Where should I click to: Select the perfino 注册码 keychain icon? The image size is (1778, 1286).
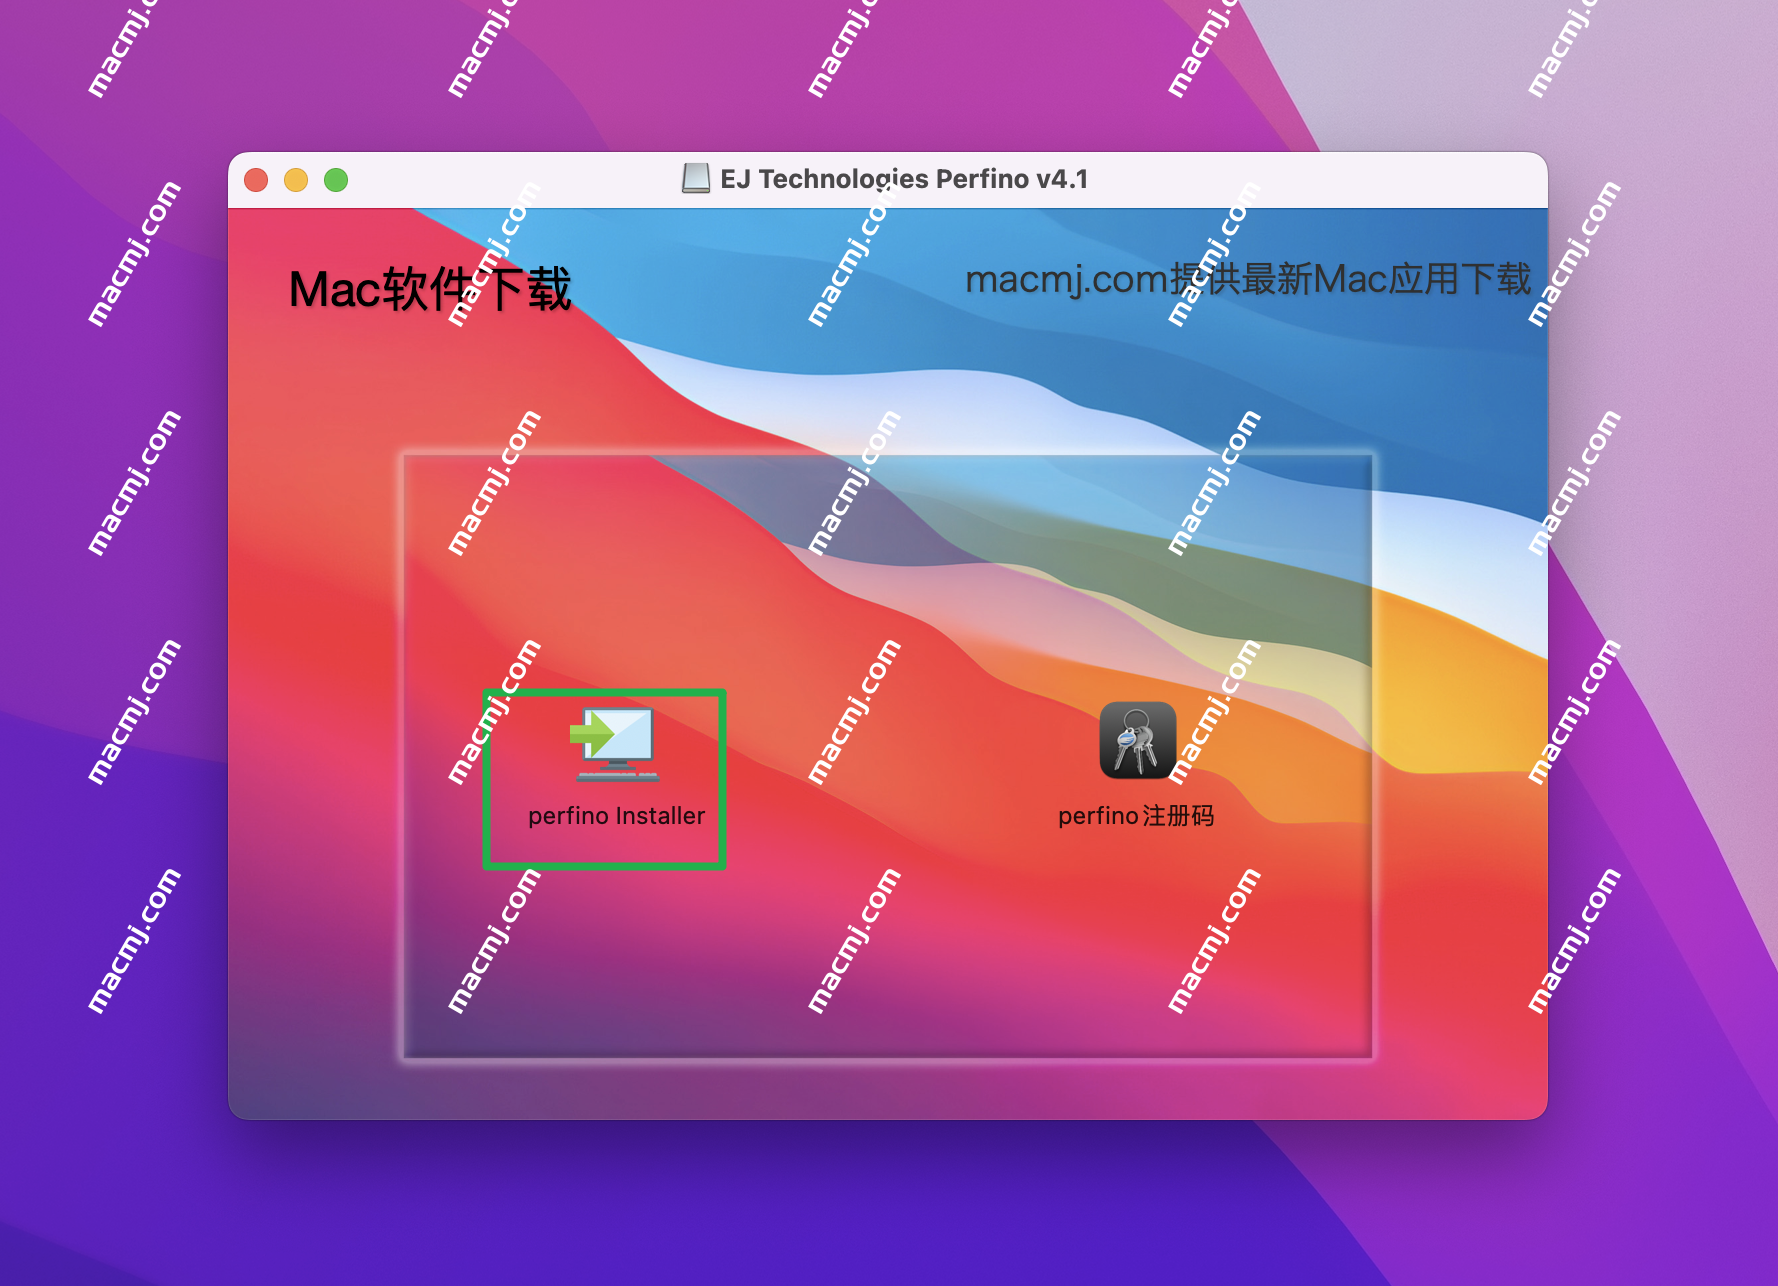pos(1137,740)
